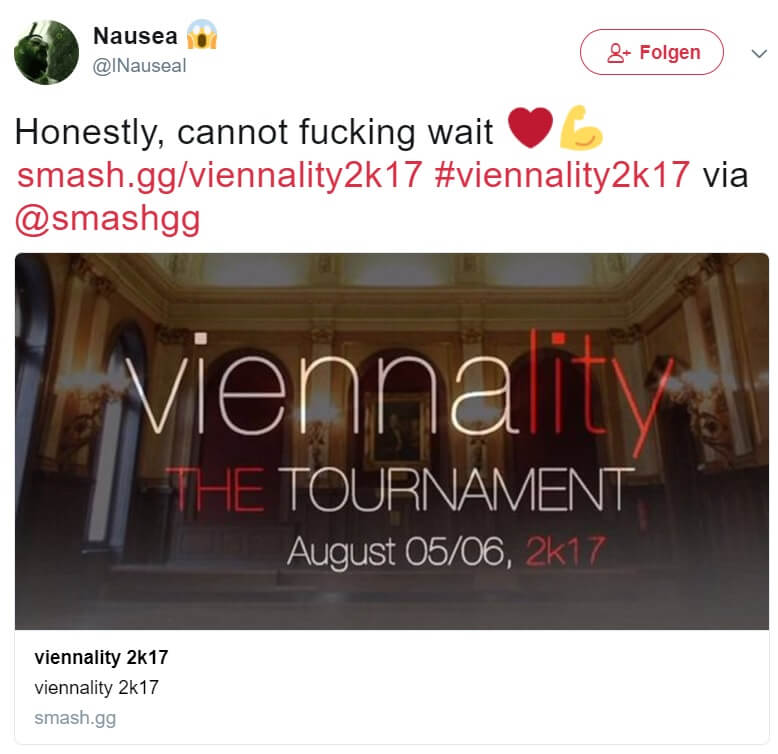Click the person-plus icon inside Folgen button
778x754 pixels.
click(618, 53)
